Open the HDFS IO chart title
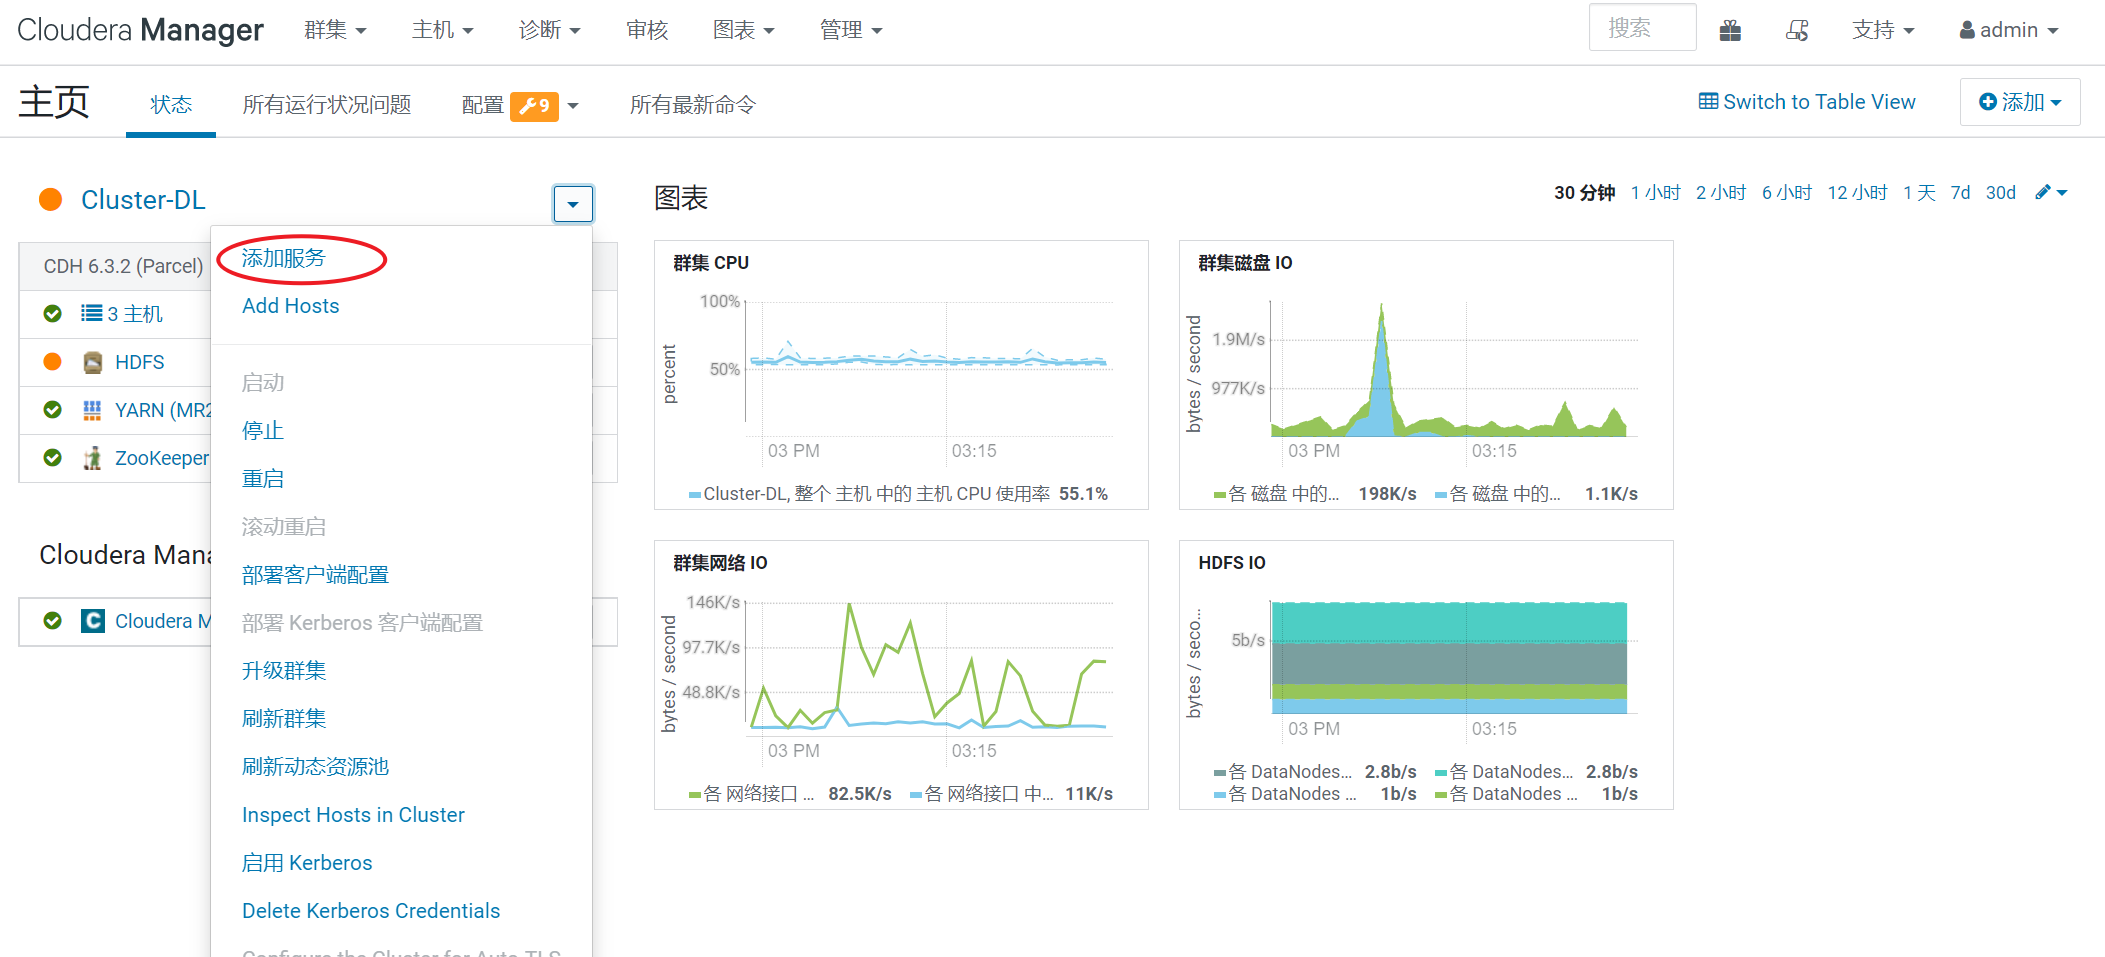Image resolution: width=2105 pixels, height=957 pixels. coord(1232,563)
